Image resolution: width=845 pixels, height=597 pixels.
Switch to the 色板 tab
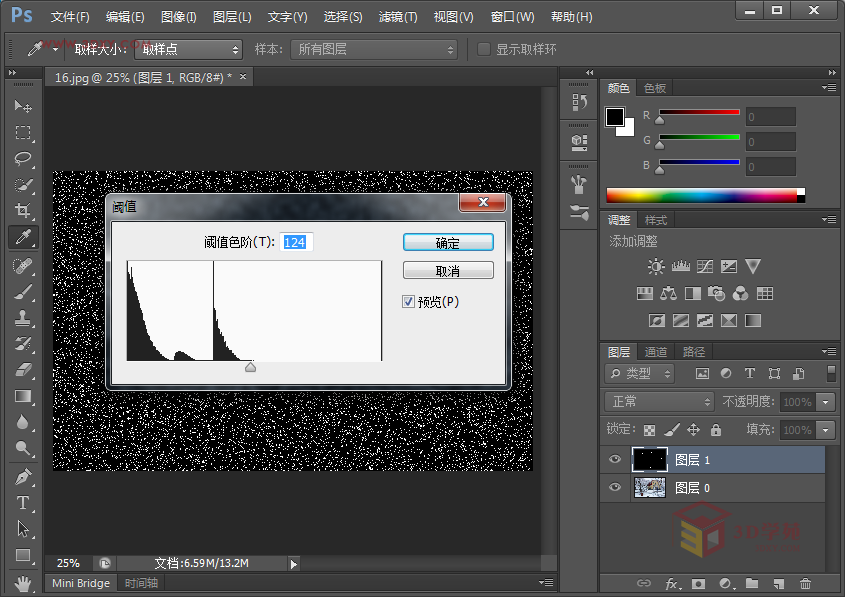(655, 88)
